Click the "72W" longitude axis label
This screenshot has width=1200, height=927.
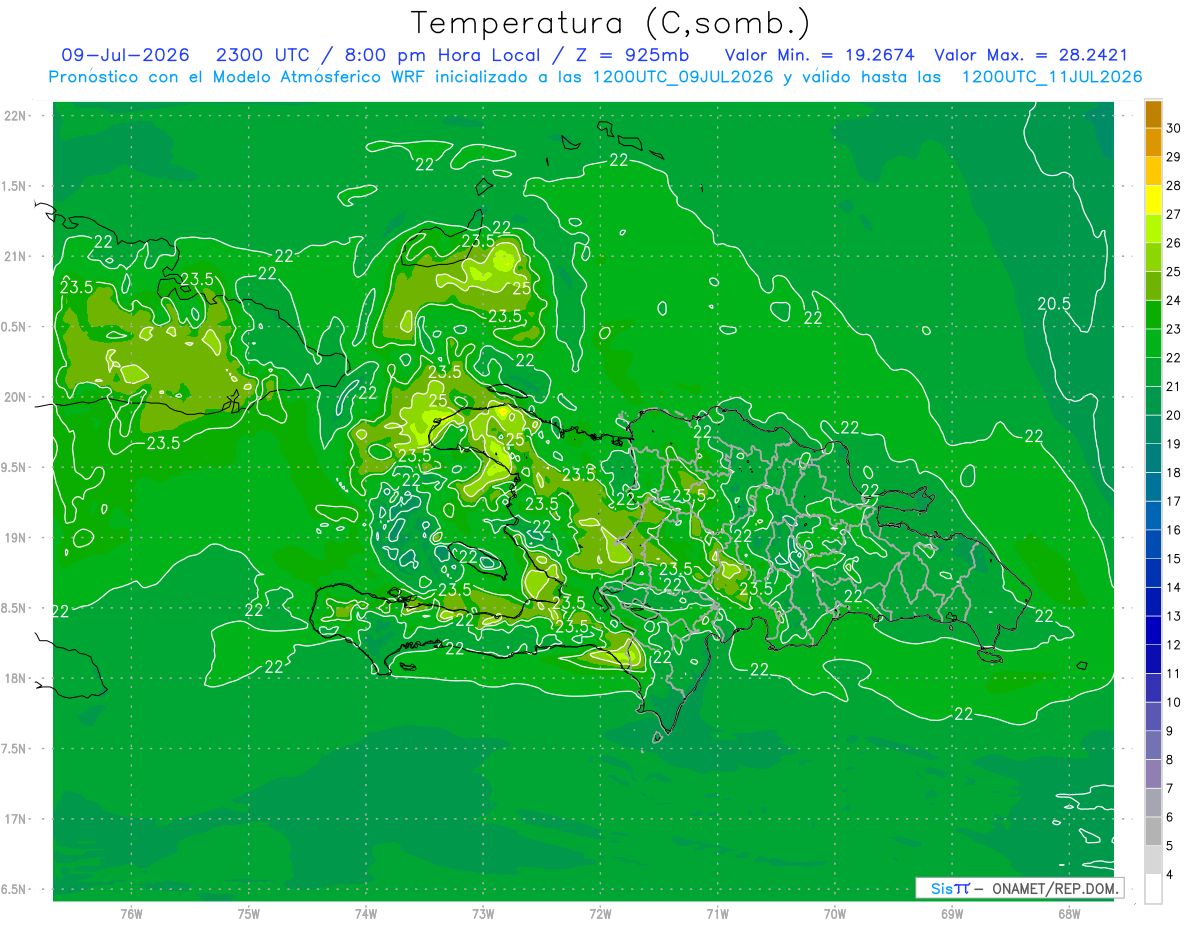[x=600, y=913]
